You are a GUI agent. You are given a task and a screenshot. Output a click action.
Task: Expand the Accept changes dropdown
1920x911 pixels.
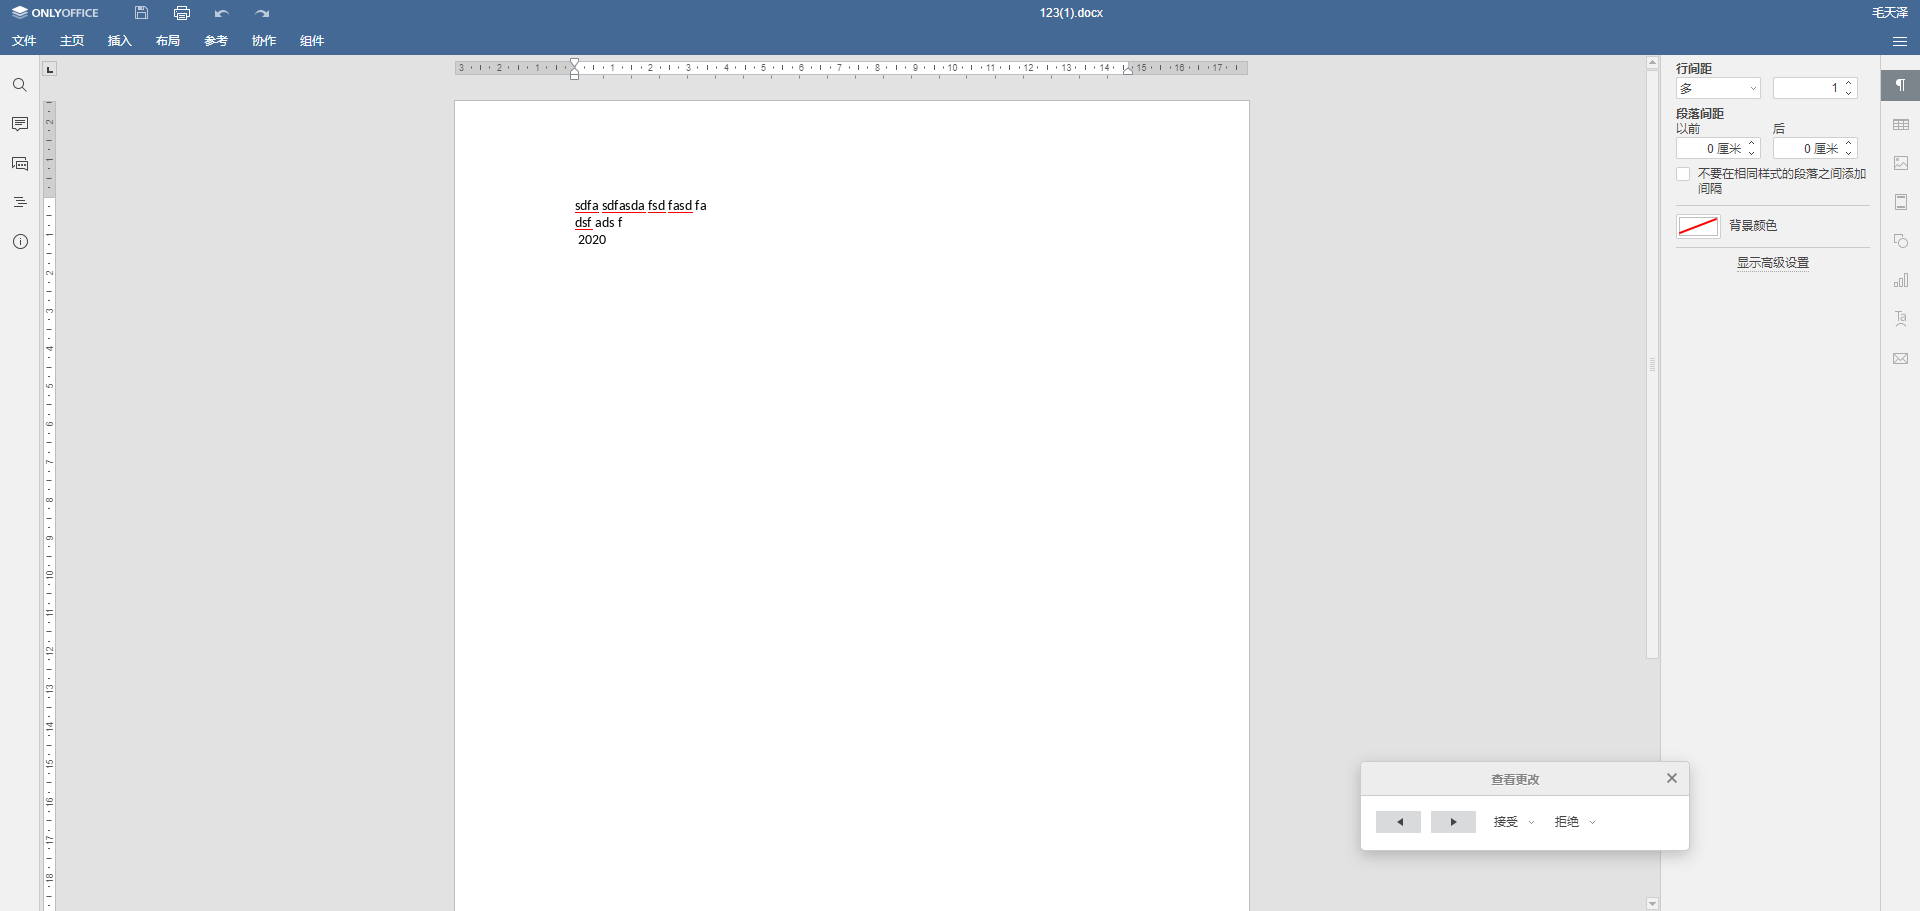(1531, 822)
